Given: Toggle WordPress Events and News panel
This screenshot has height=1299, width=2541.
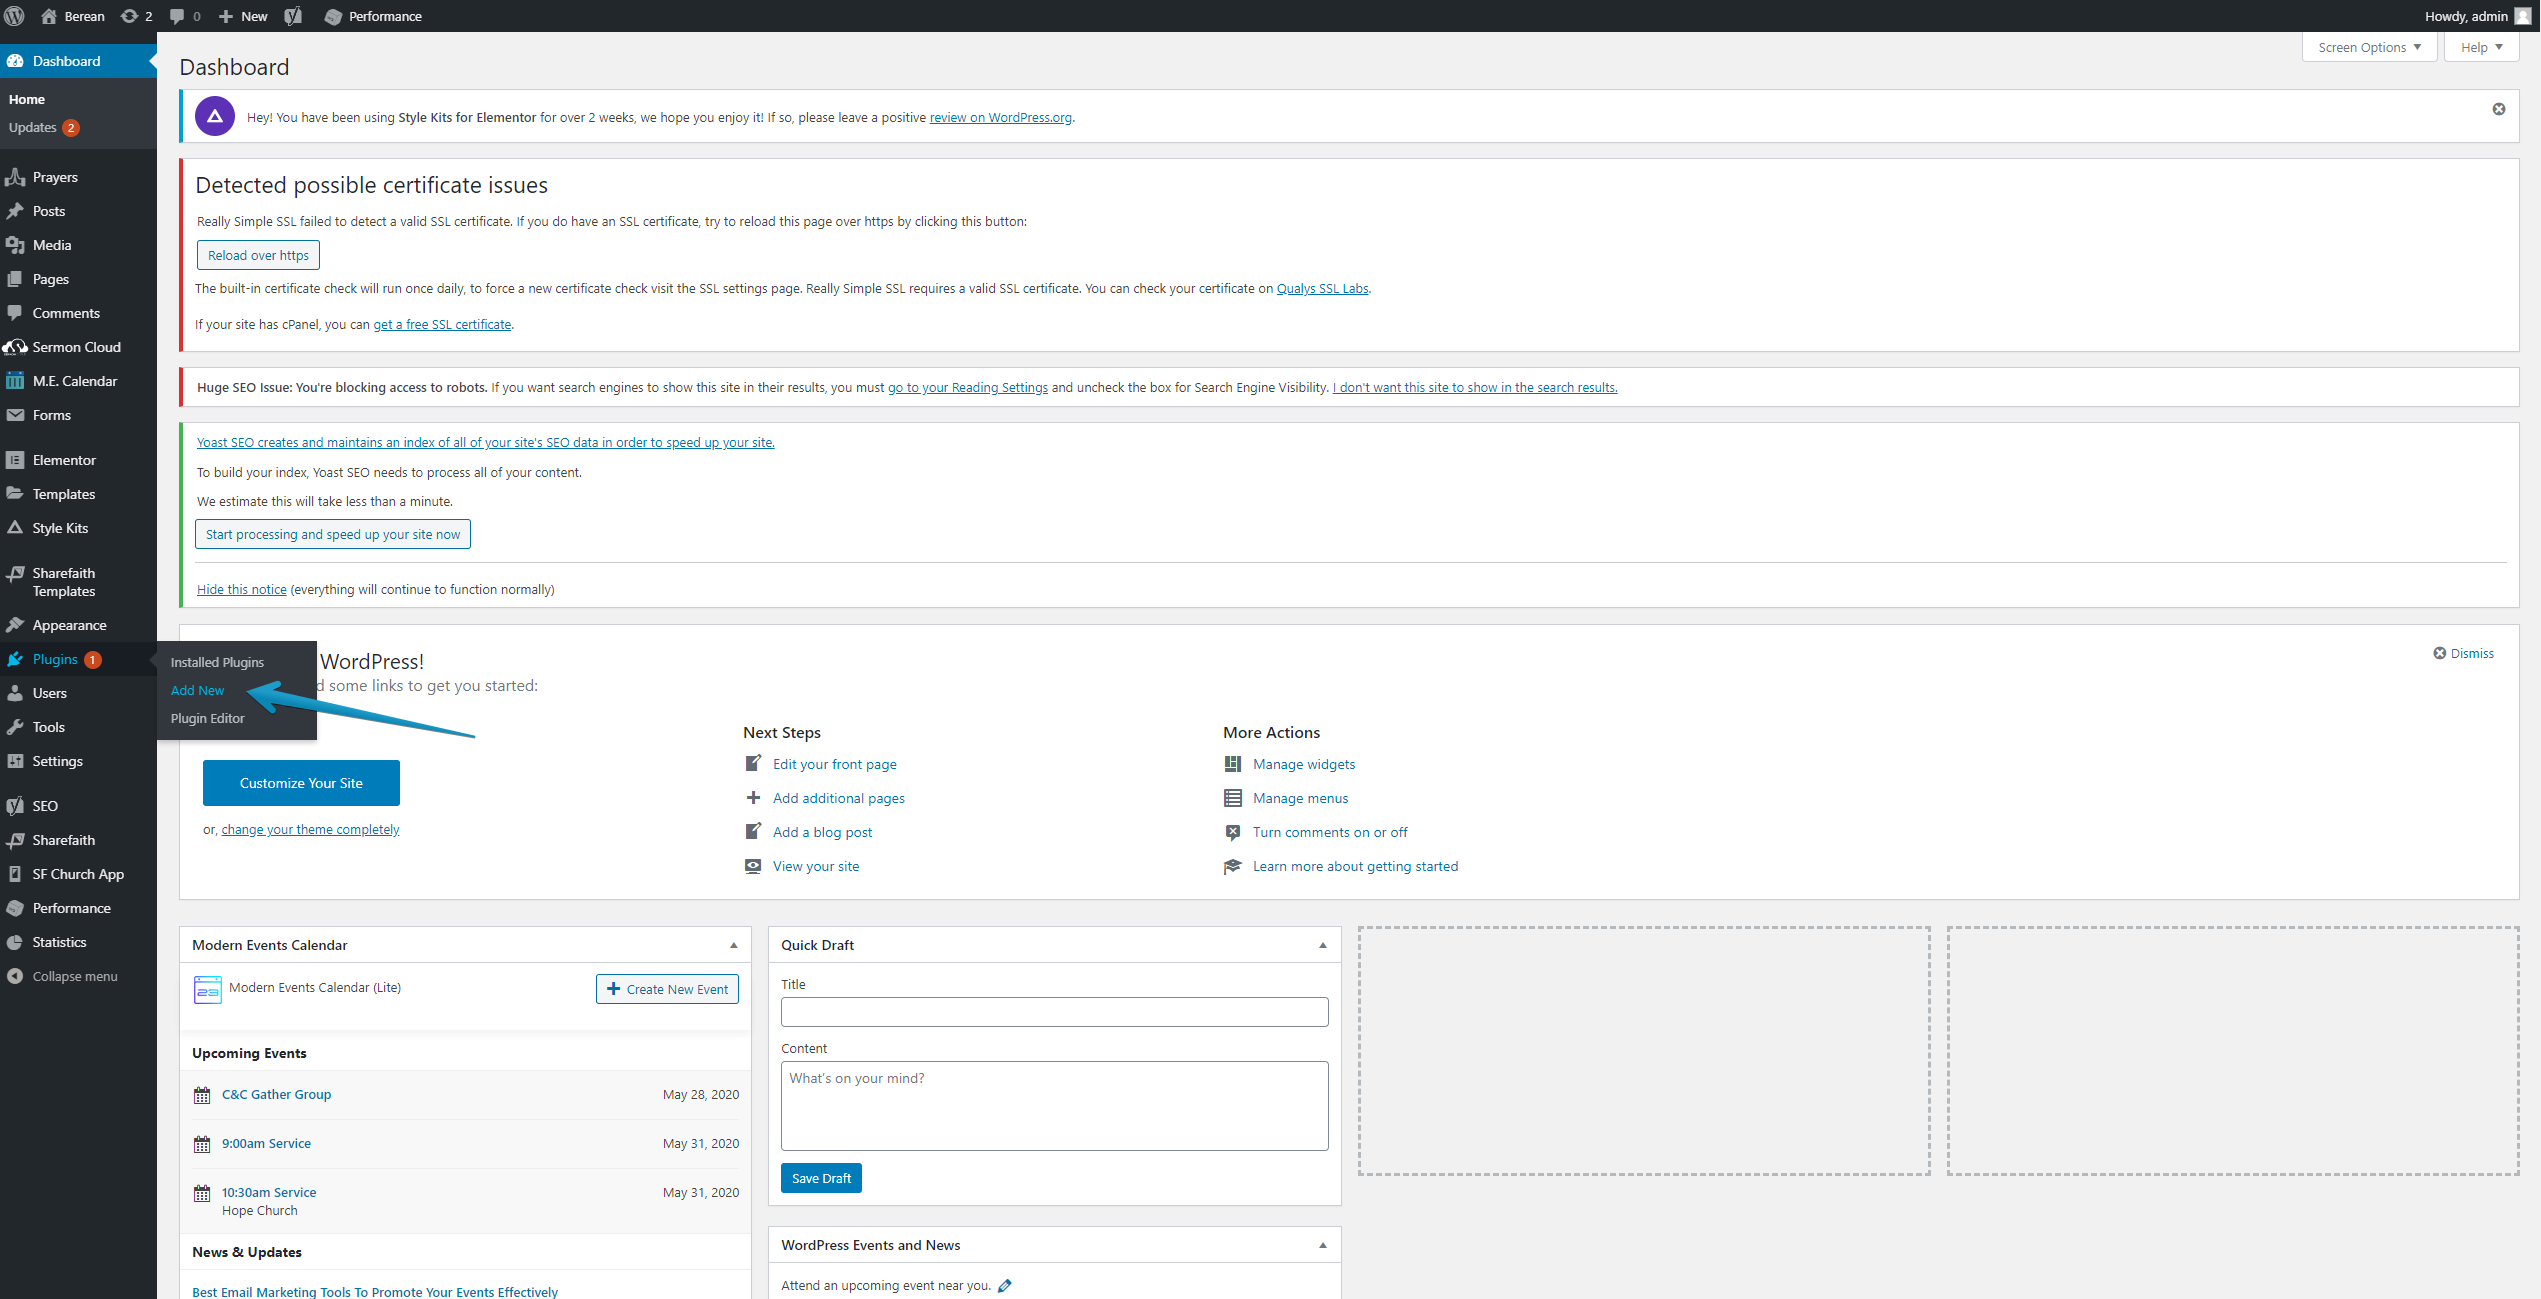Looking at the screenshot, I should 1322,1245.
